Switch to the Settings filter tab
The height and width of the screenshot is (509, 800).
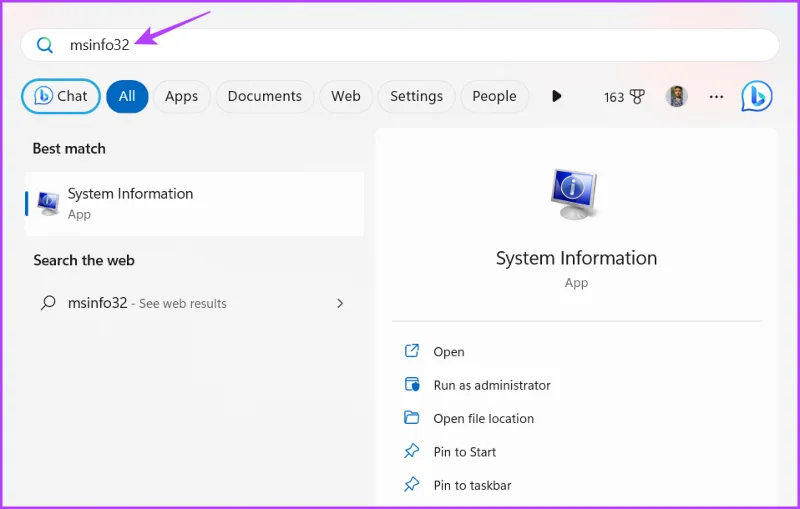pos(416,96)
